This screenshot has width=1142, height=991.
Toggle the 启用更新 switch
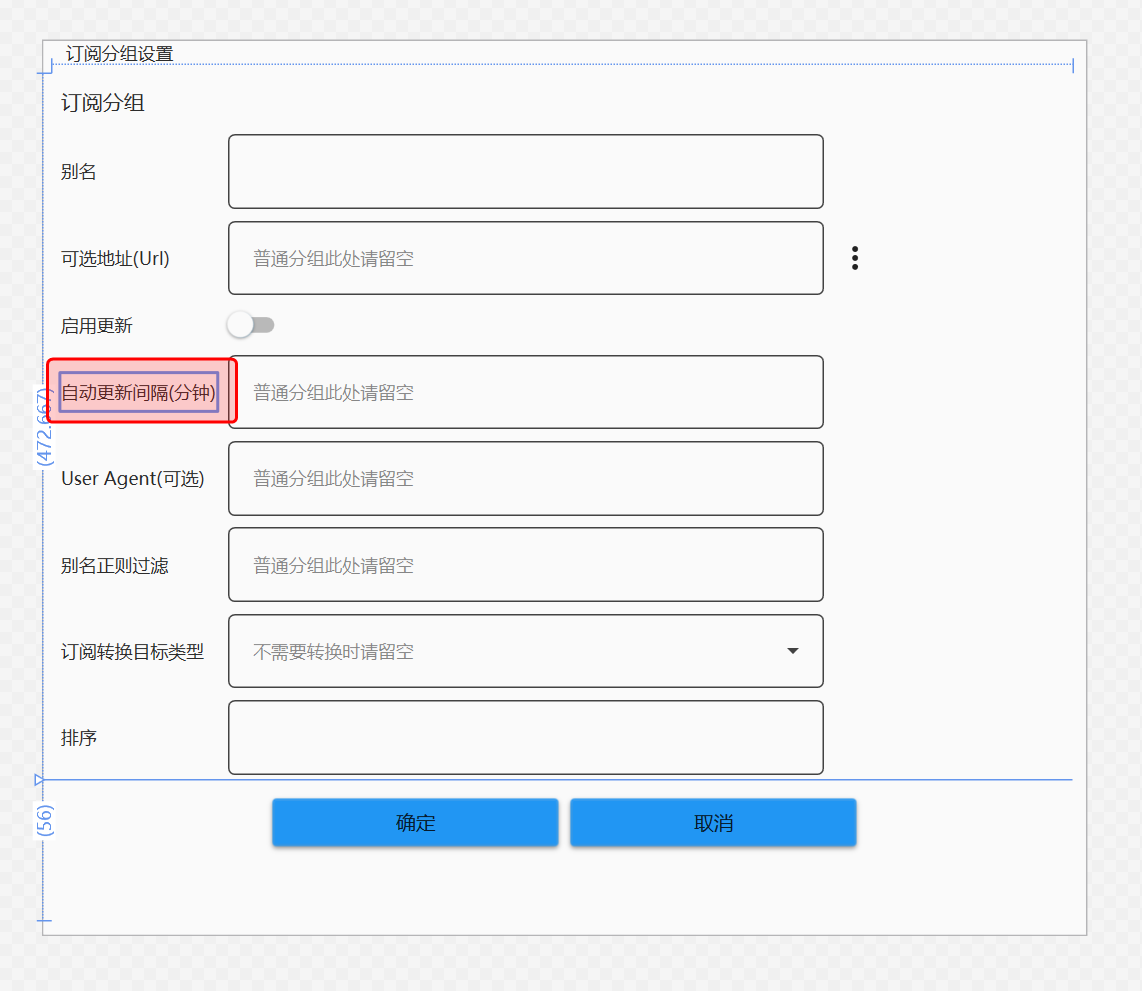click(x=250, y=325)
